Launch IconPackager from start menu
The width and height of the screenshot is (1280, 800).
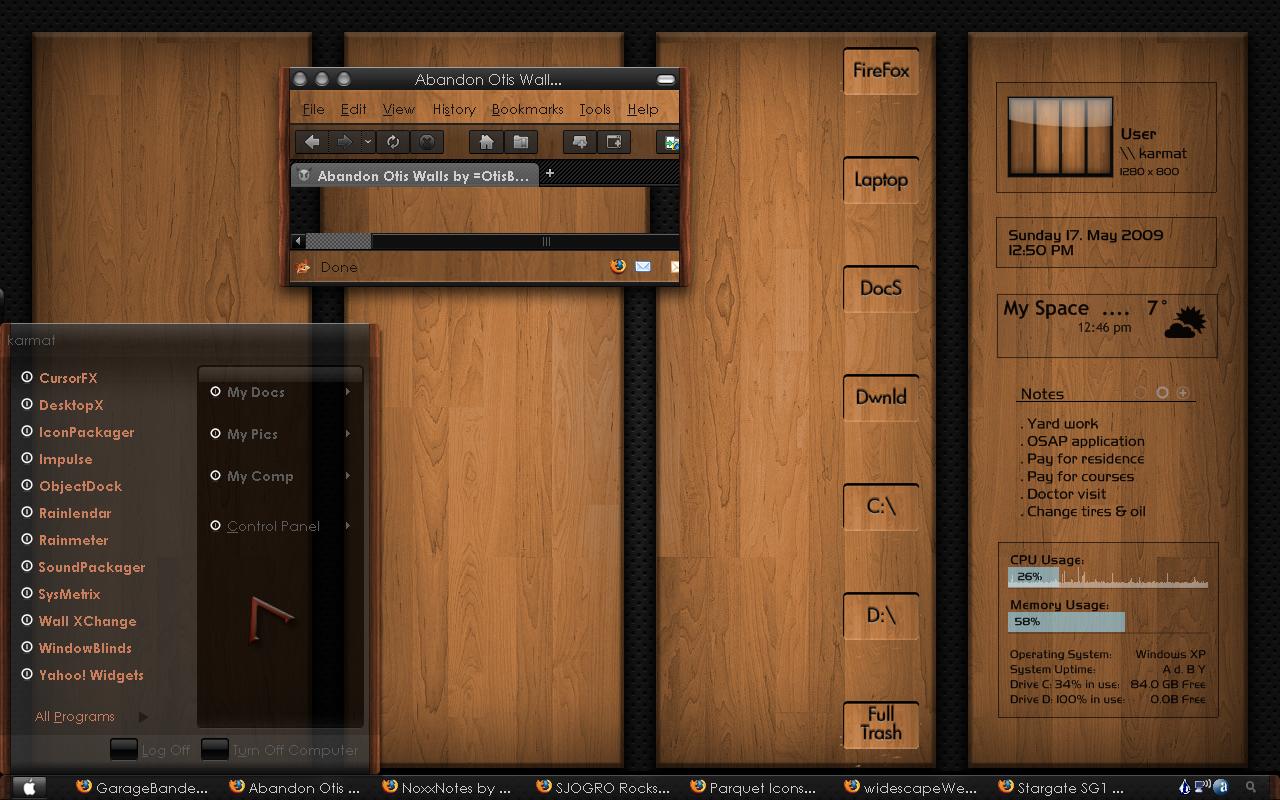86,432
